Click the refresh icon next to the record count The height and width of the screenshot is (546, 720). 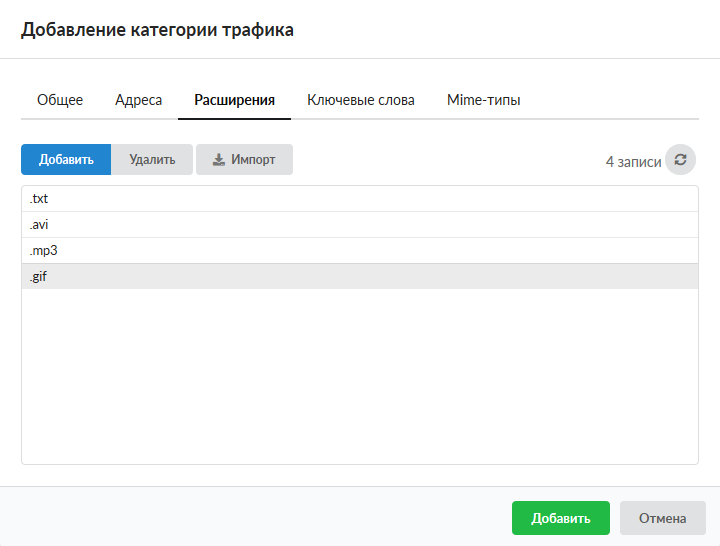tap(680, 160)
